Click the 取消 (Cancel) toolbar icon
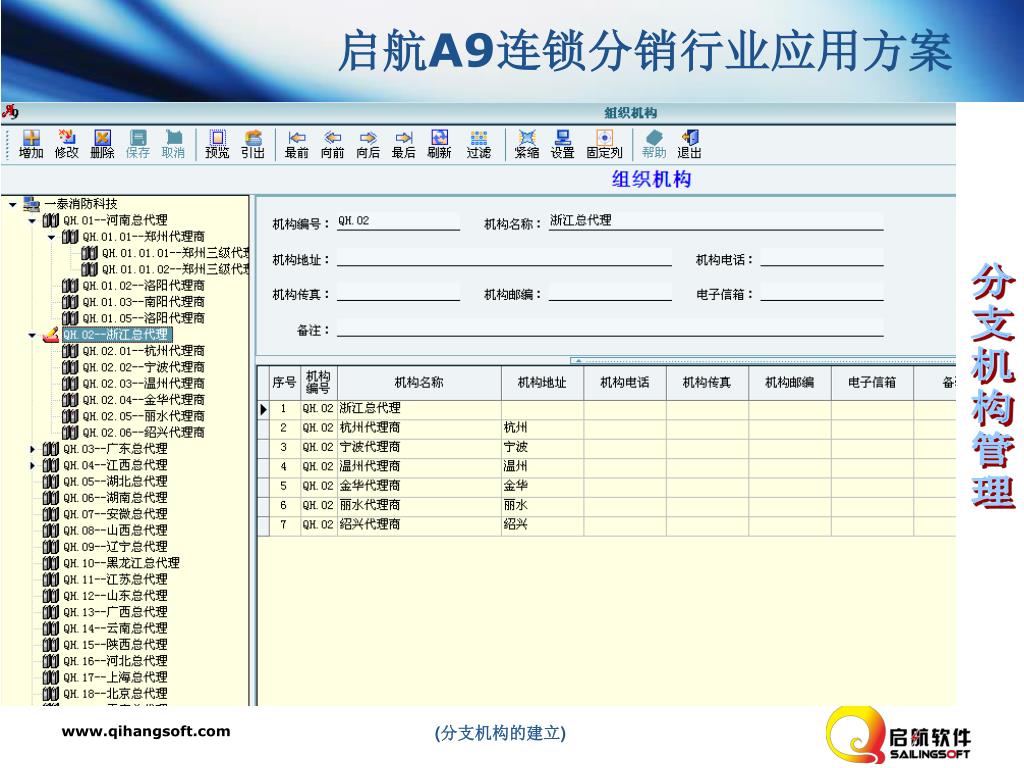 (173, 144)
